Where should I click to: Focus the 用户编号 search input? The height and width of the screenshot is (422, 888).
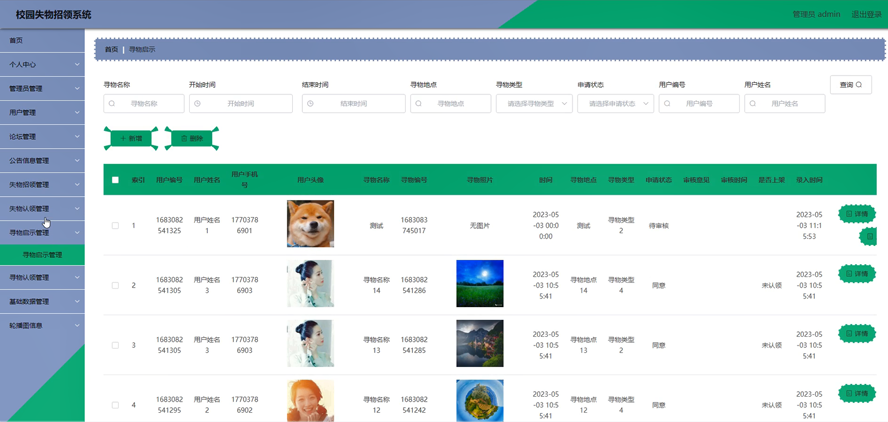click(x=699, y=104)
